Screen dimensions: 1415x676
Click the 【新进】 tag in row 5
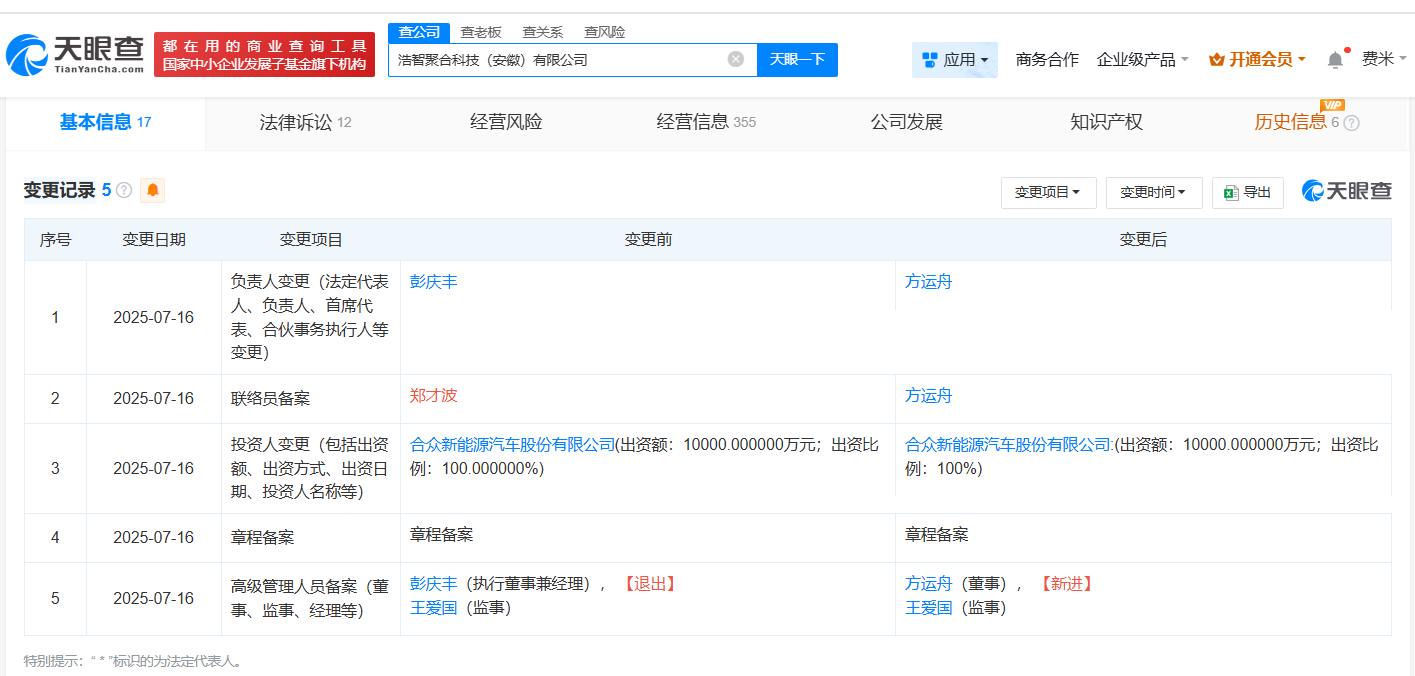(x=1066, y=584)
